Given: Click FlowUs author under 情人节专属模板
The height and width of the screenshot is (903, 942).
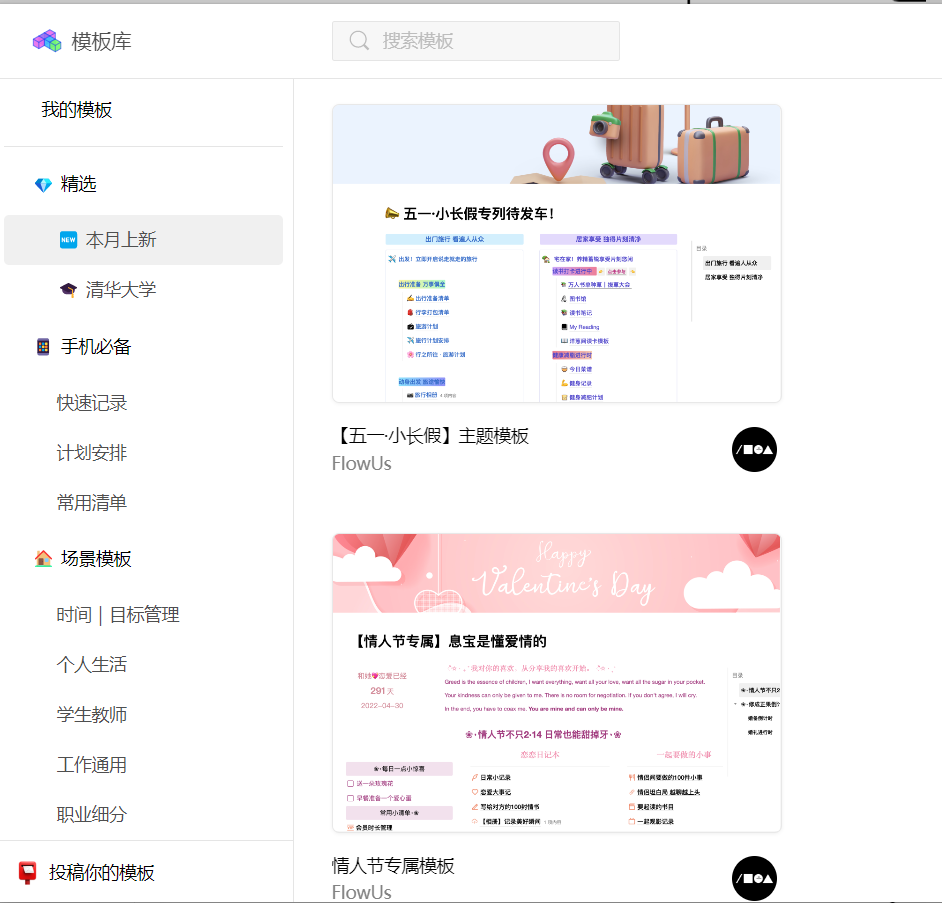Looking at the screenshot, I should [x=362, y=893].
